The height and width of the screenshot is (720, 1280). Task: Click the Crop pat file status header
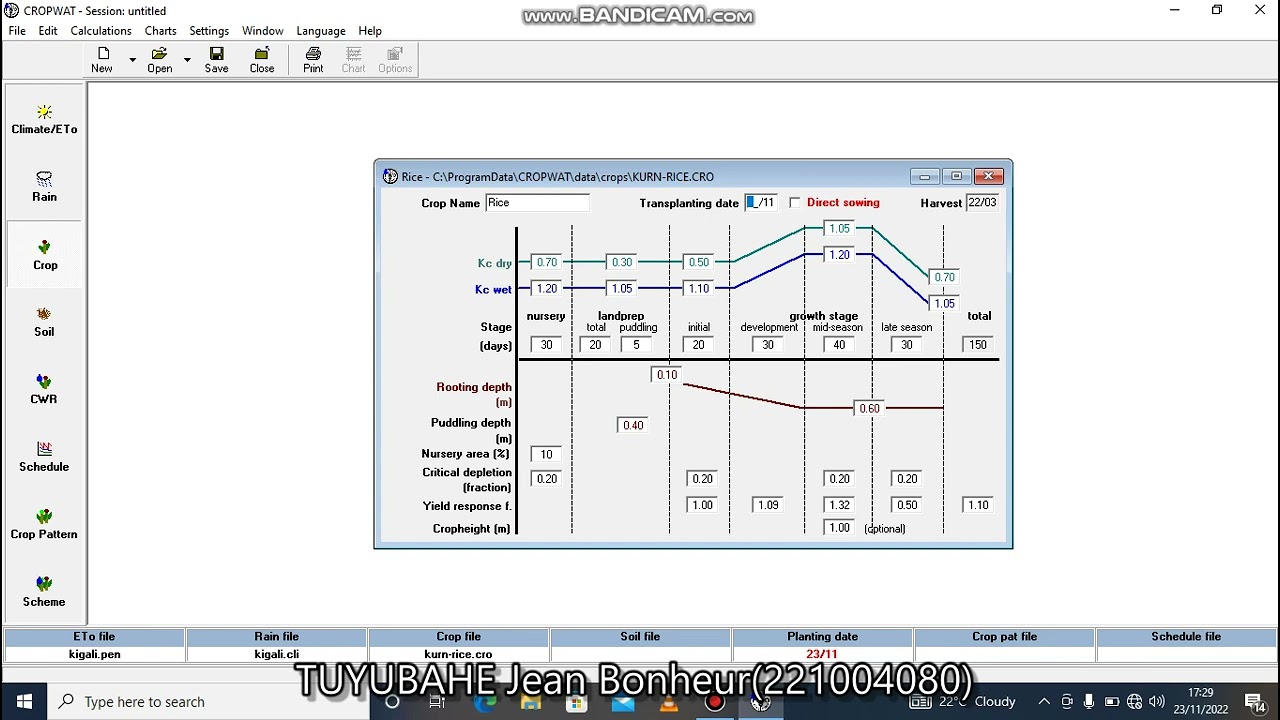(1004, 637)
